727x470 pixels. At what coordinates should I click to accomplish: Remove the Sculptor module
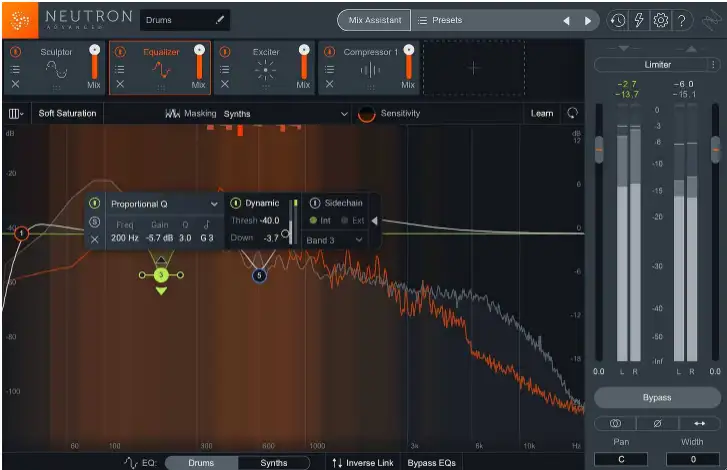point(15,84)
